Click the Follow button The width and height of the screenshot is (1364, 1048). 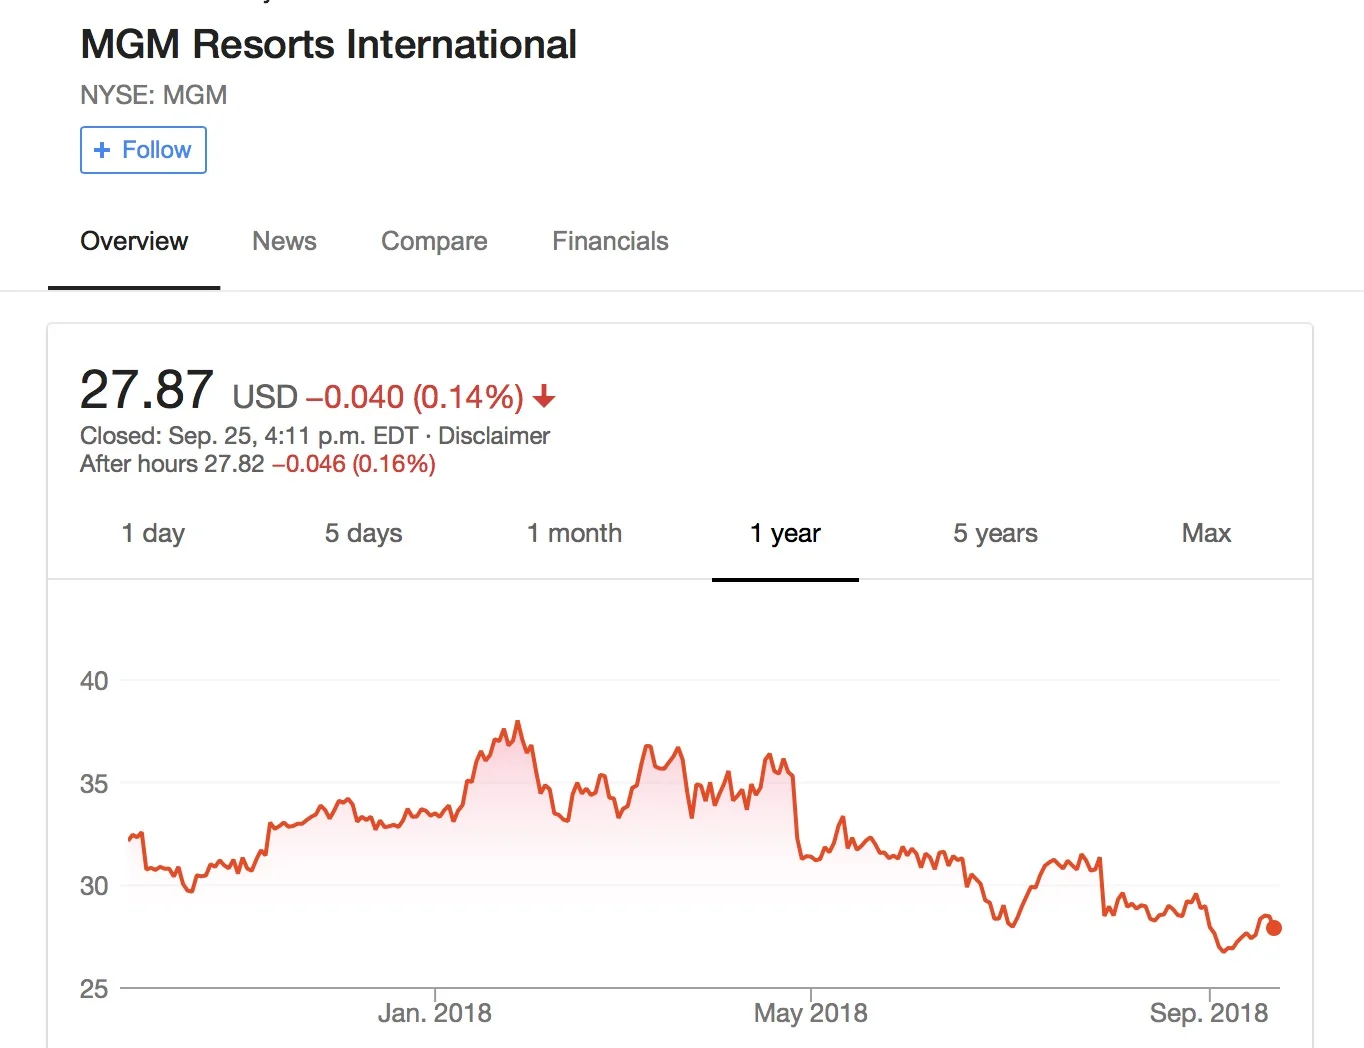pyautogui.click(x=143, y=150)
